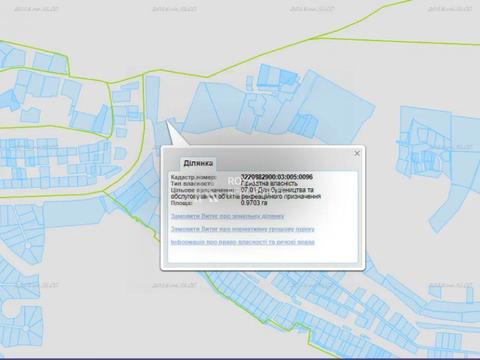The height and width of the screenshot is (360, 480).
Task: Click the Кадастр.номер label
Action: click(193, 177)
